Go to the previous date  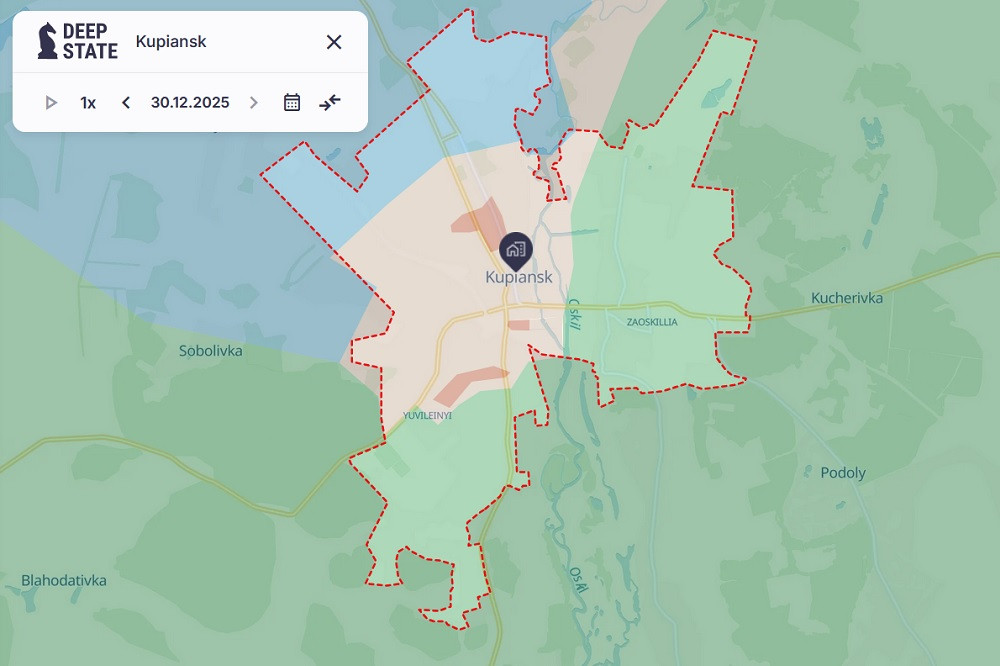pyautogui.click(x=126, y=102)
